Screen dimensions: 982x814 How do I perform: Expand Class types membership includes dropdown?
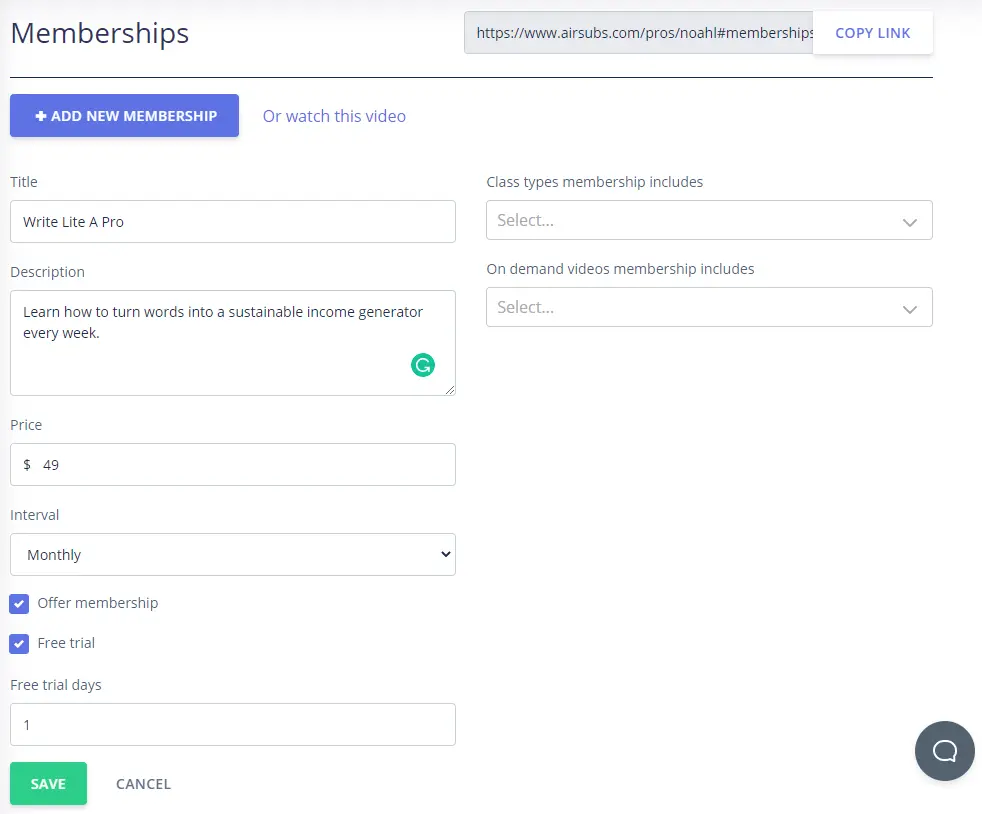tap(909, 221)
